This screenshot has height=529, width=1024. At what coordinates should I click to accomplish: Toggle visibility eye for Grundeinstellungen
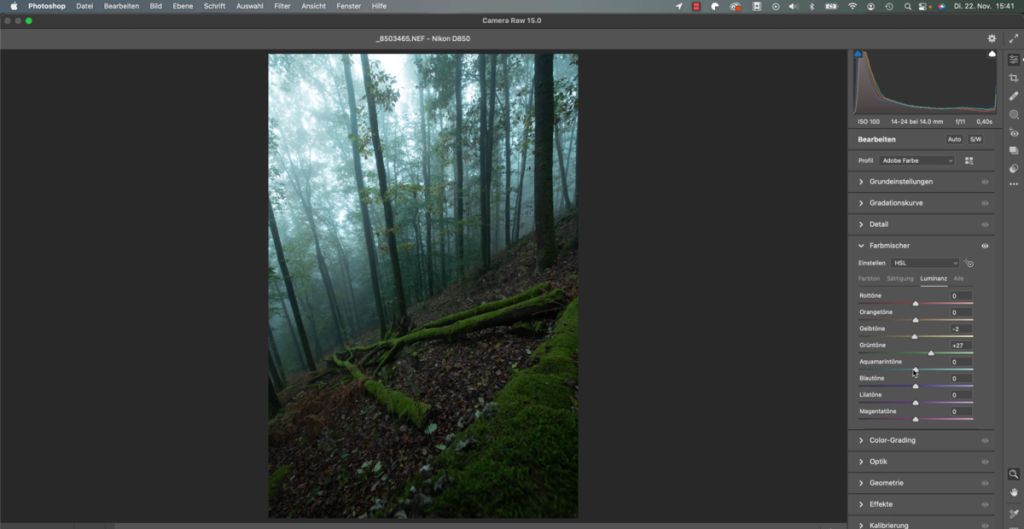click(x=985, y=182)
